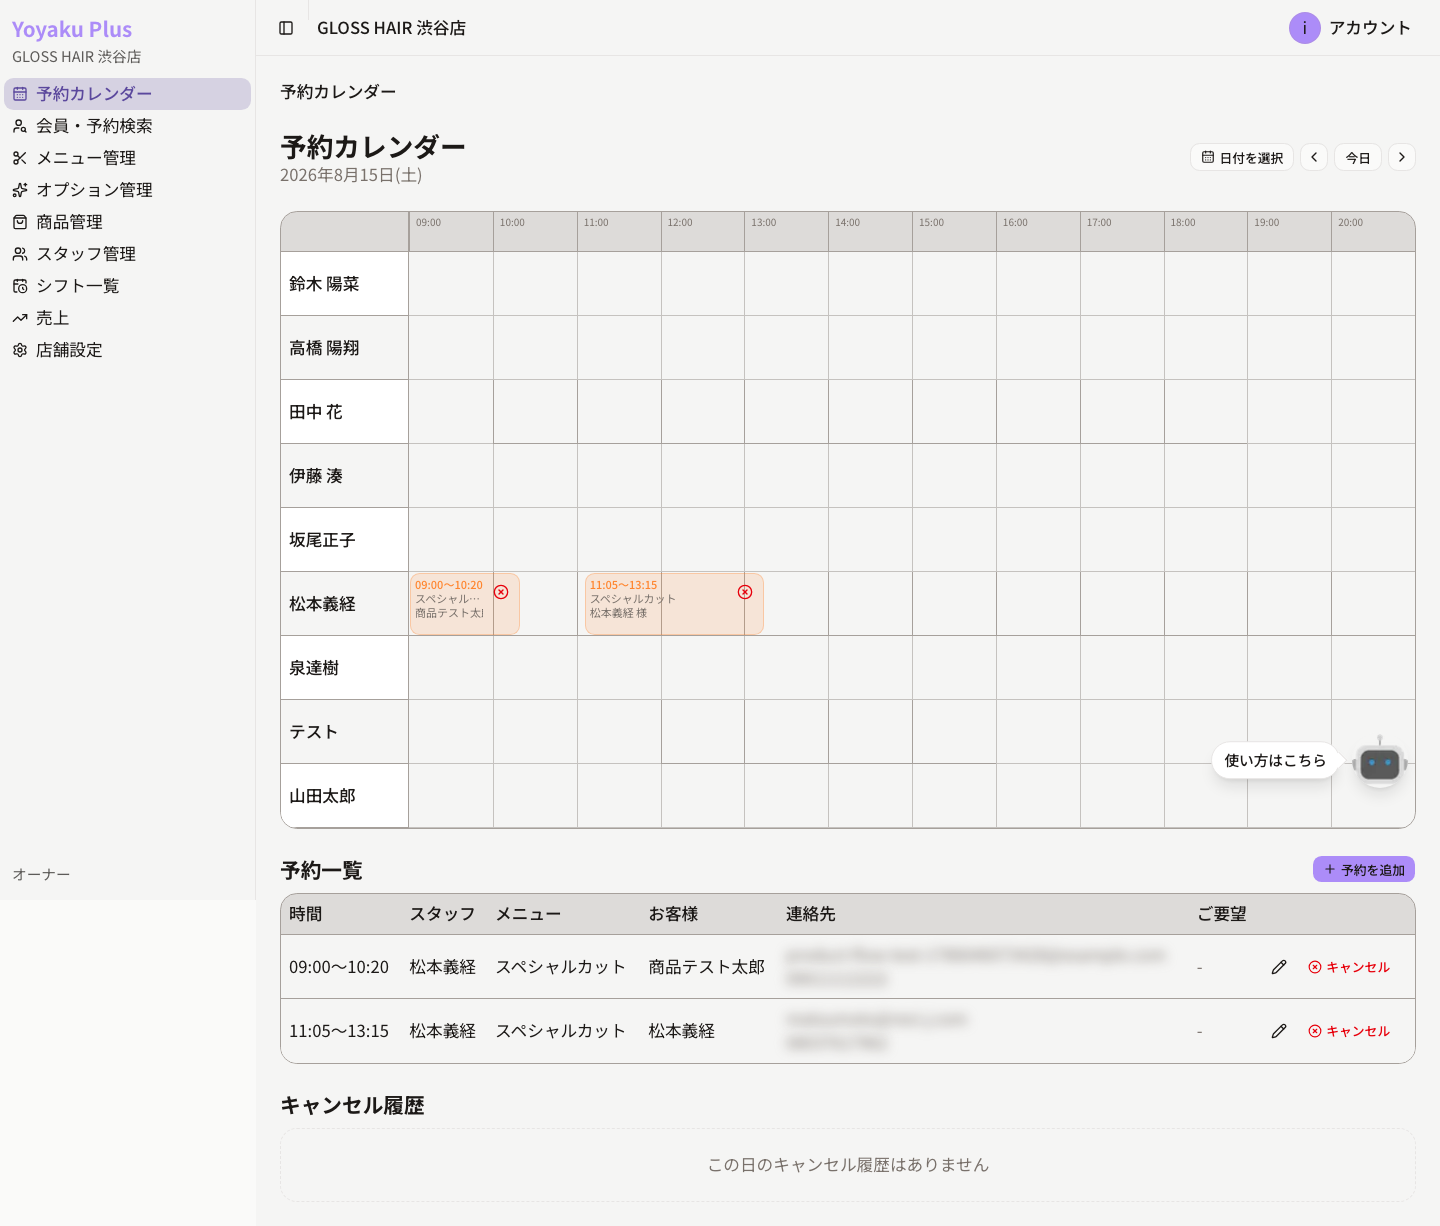Screen dimensions: 1440x1226
Task: Select staff row 坂尾正子 in calendar
Action: pyautogui.click(x=344, y=540)
